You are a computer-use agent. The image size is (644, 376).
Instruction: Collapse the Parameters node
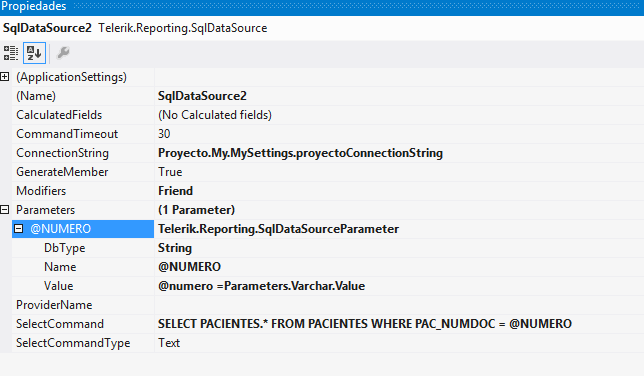click(x=5, y=210)
